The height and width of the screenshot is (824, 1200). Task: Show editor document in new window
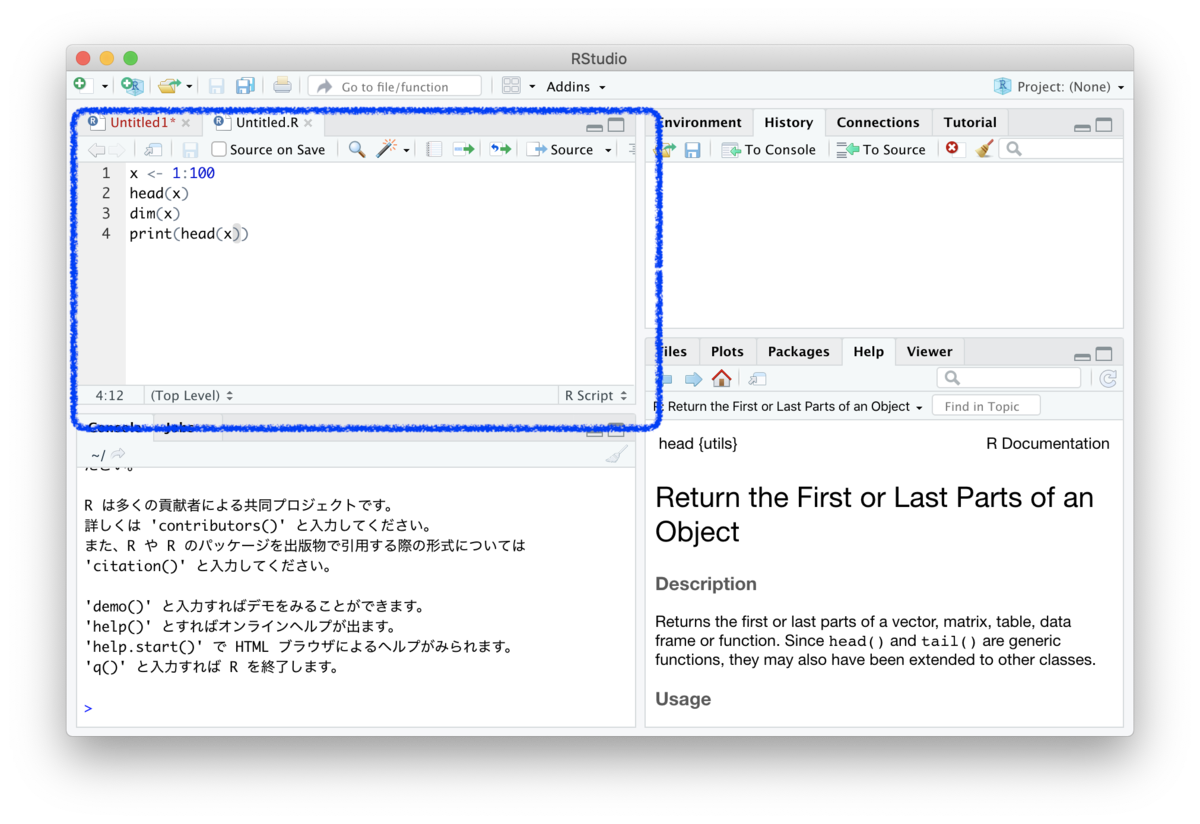point(153,150)
